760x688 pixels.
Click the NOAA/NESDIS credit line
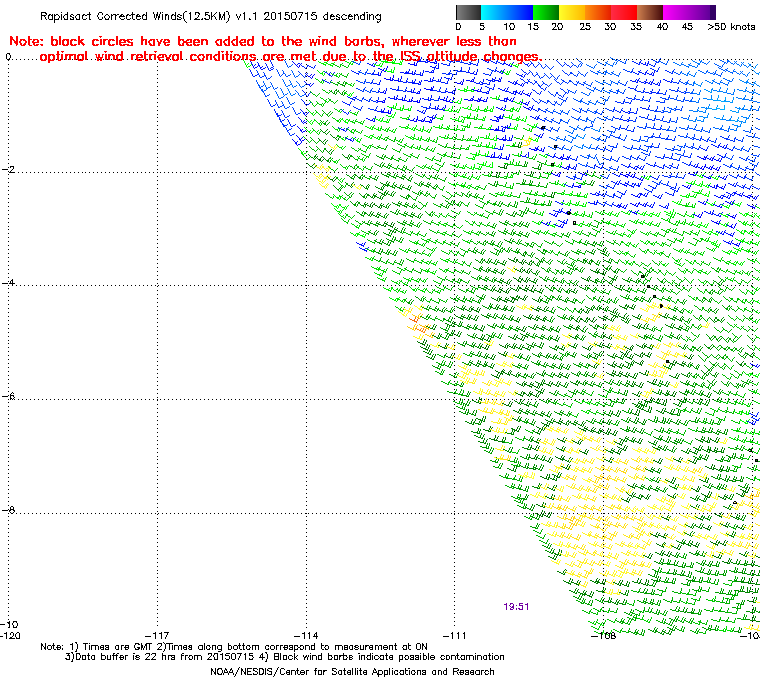click(352, 672)
